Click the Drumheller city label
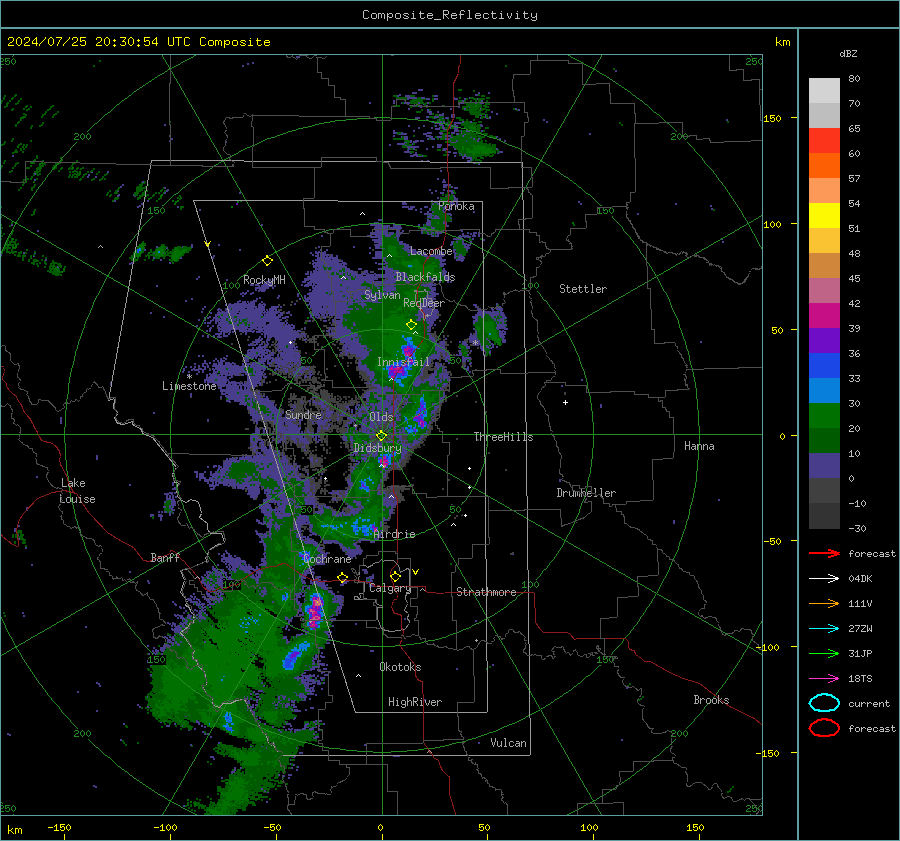Image resolution: width=900 pixels, height=841 pixels. tap(586, 493)
